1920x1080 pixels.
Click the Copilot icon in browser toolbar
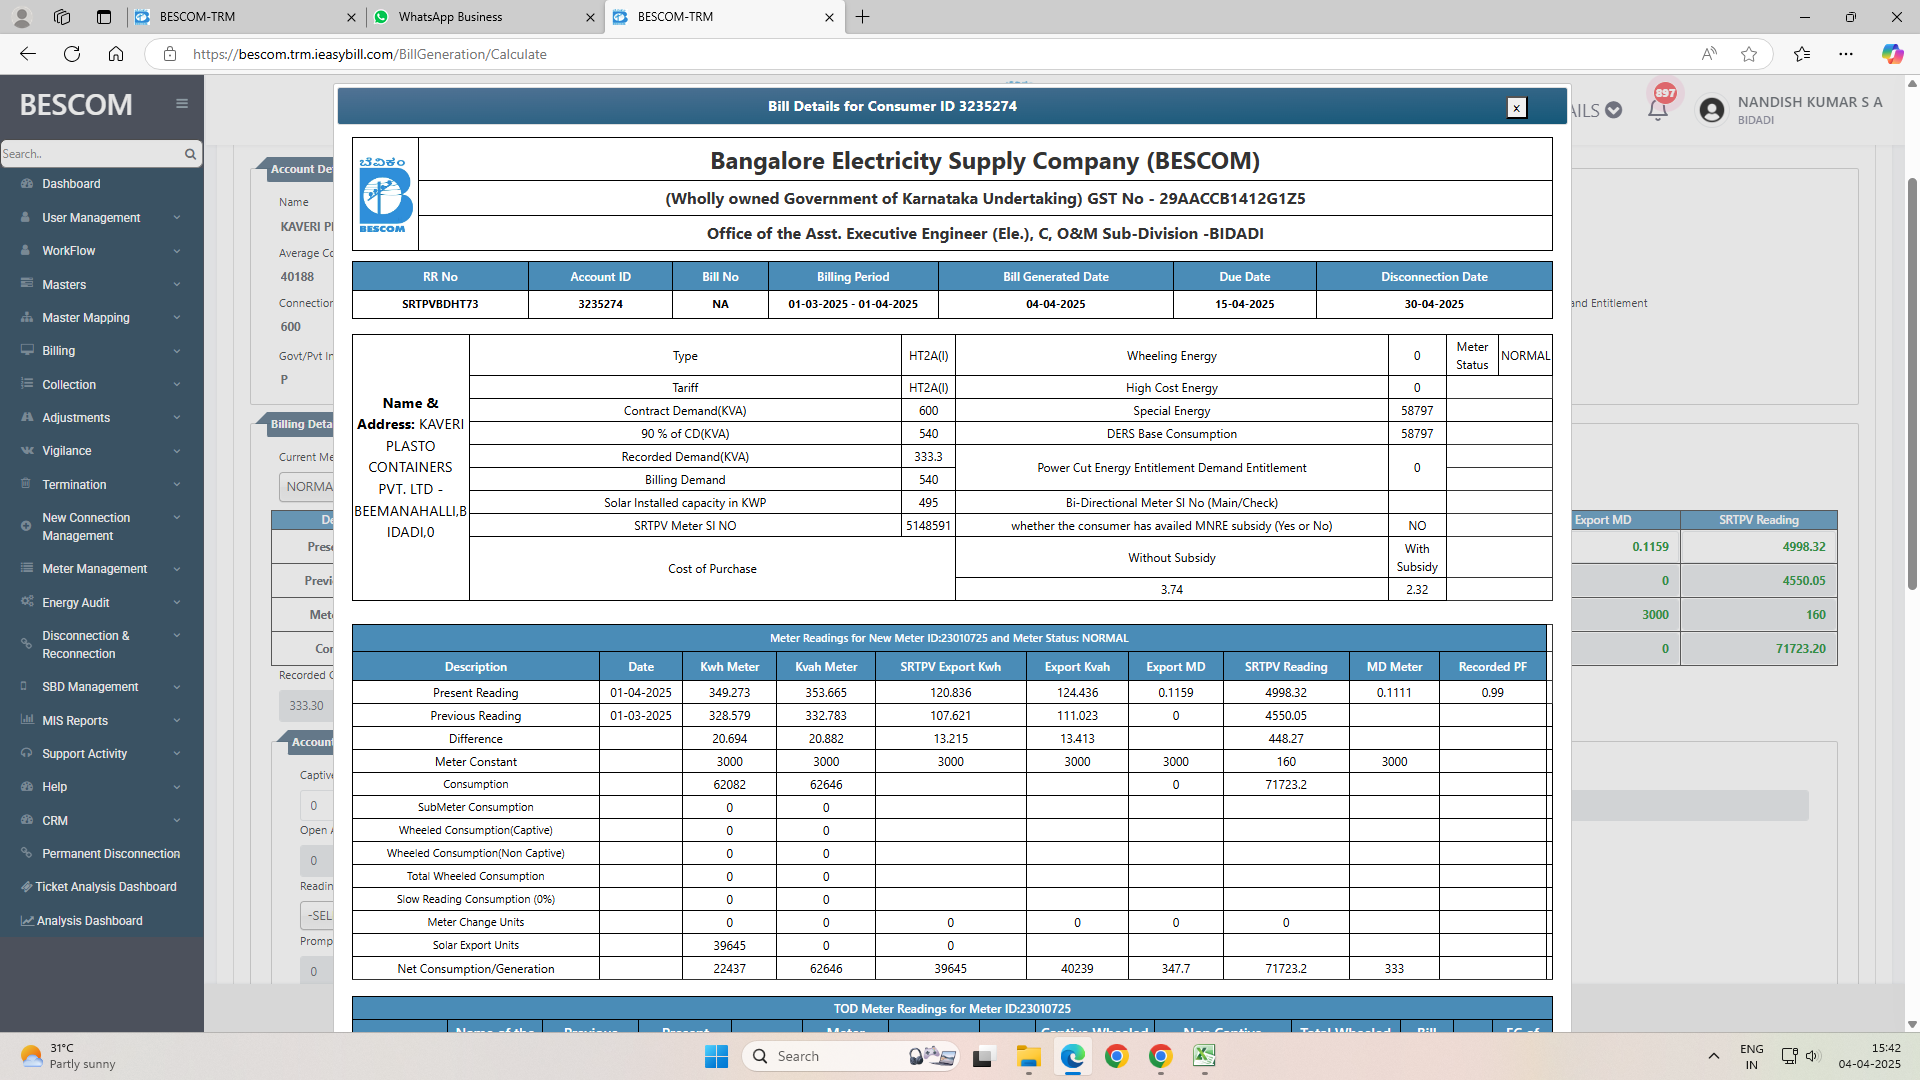[x=1892, y=54]
